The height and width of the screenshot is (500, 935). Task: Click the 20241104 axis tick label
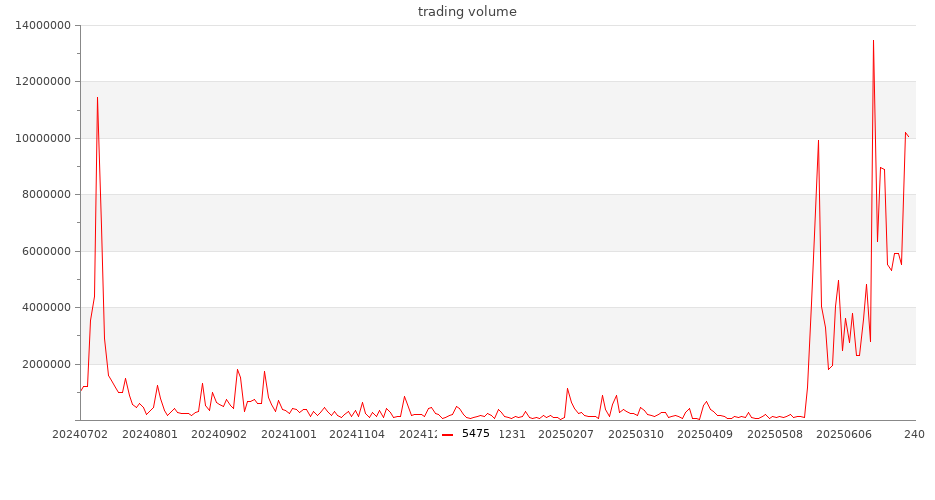[x=357, y=434]
